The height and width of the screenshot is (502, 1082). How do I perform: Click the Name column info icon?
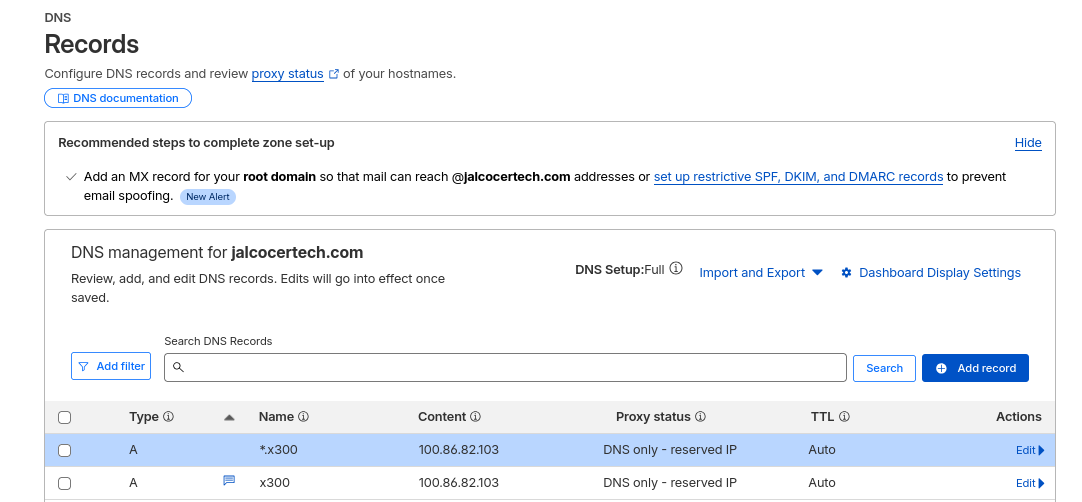[304, 417]
